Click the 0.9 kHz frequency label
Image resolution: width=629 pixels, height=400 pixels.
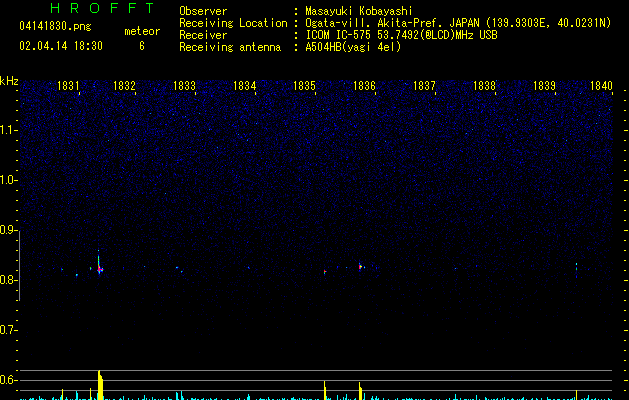(8, 230)
